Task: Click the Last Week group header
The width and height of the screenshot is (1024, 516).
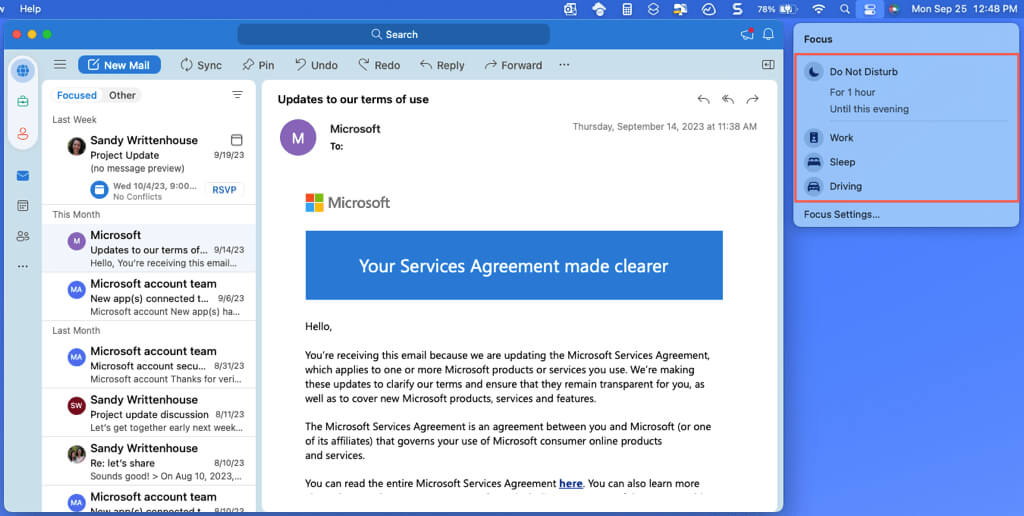Action: [x=74, y=120]
